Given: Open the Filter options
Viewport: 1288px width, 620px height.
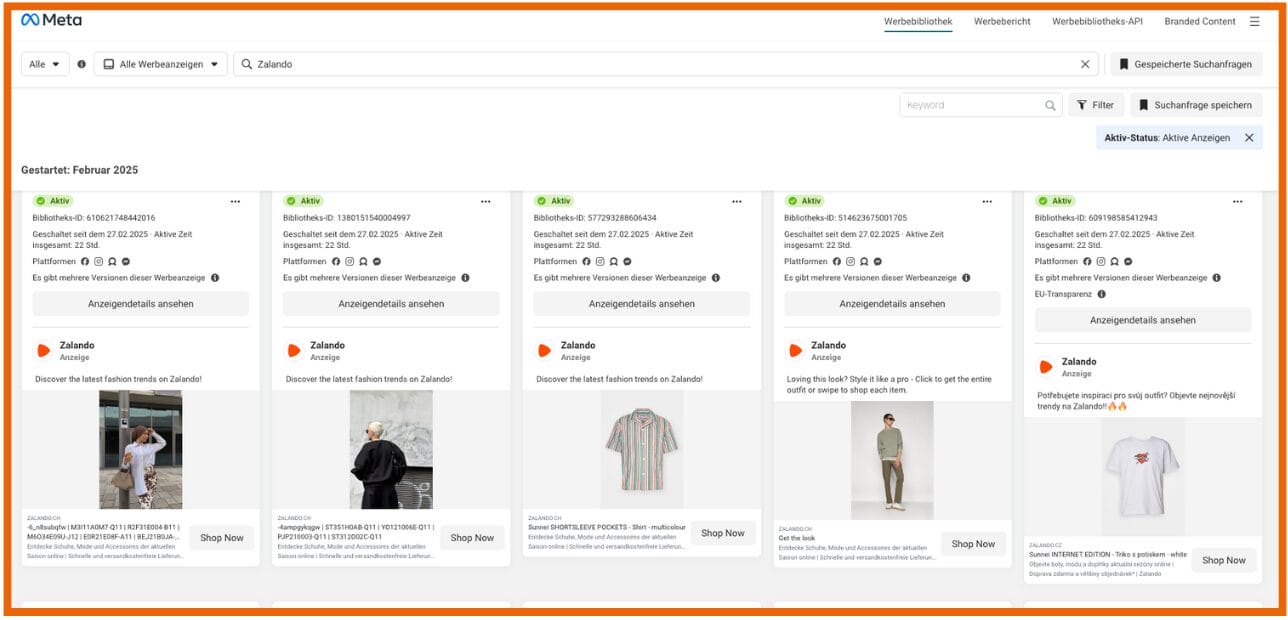Looking at the screenshot, I should pos(1095,105).
